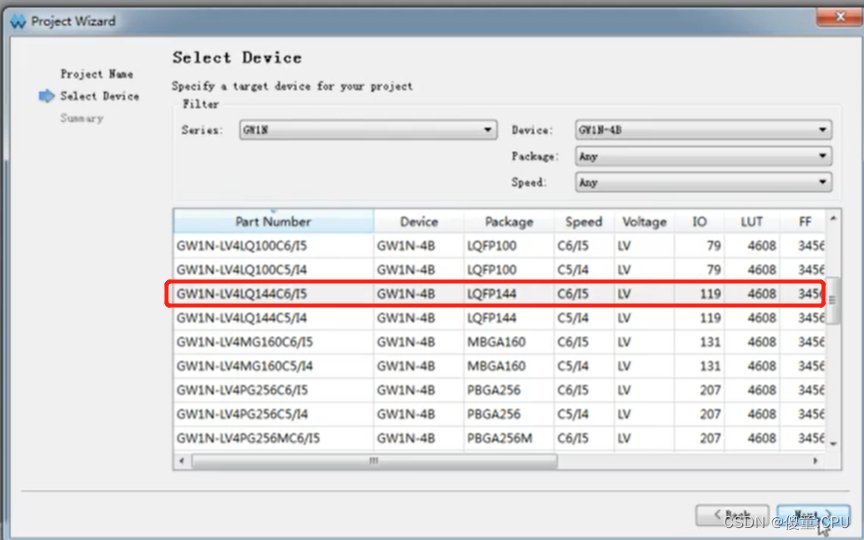The width and height of the screenshot is (864, 540).
Task: Select part GW1N-LV4LQ100C5/I4
Action: tap(499, 270)
